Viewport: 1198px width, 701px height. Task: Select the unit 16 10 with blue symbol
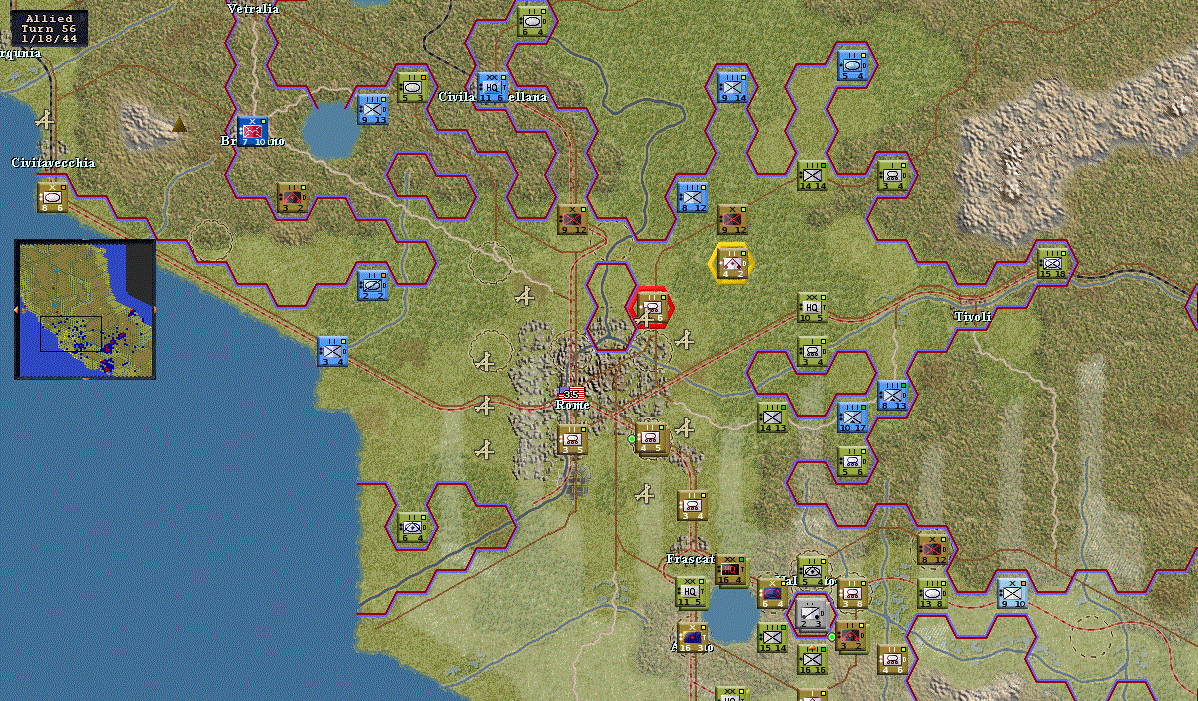click(691, 636)
